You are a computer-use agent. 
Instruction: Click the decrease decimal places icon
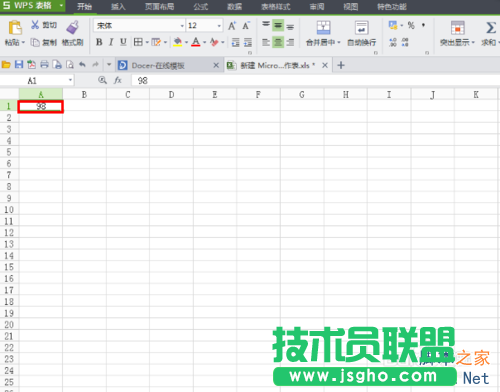405,42
